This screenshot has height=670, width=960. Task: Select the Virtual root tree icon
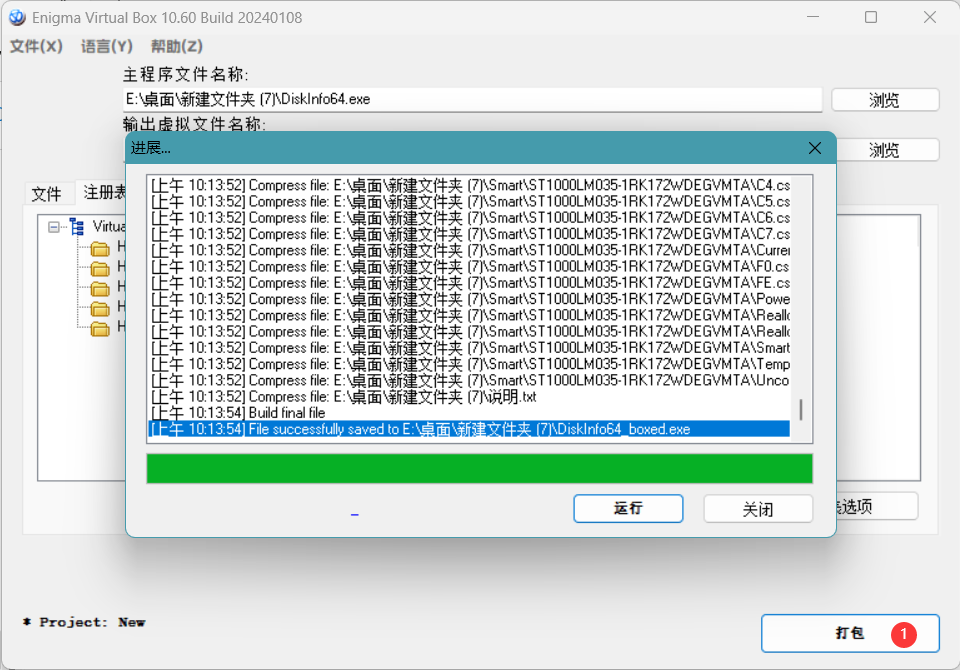(x=77, y=227)
